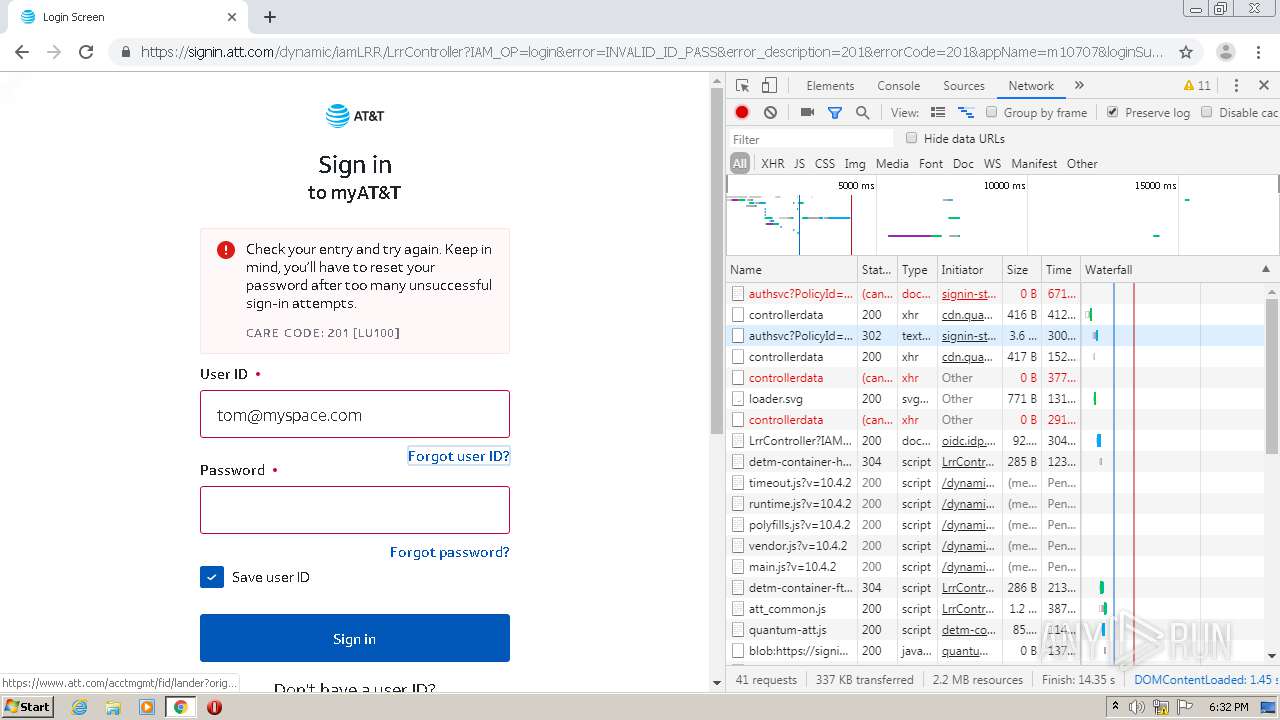Filter requests by Img type
This screenshot has width=1280, height=720.
tap(855, 164)
